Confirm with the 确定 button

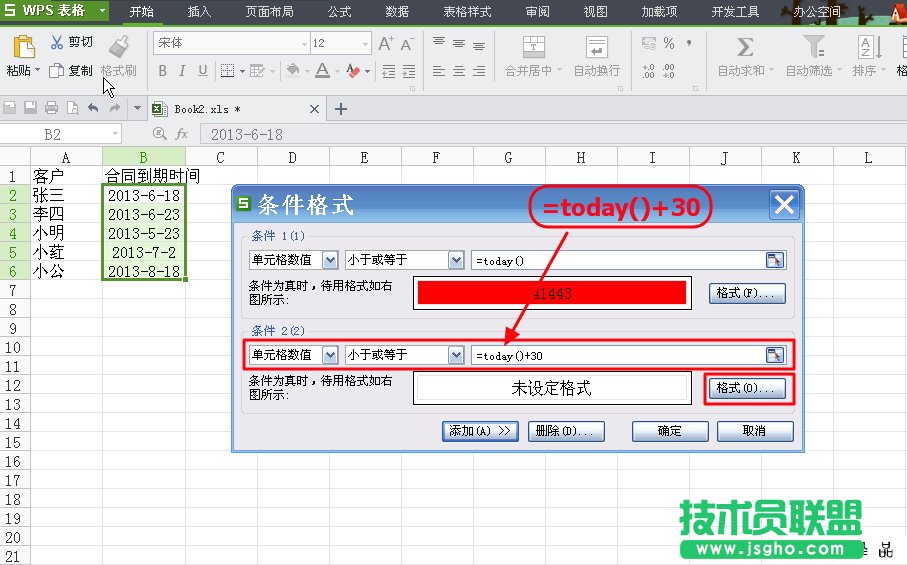tap(670, 431)
